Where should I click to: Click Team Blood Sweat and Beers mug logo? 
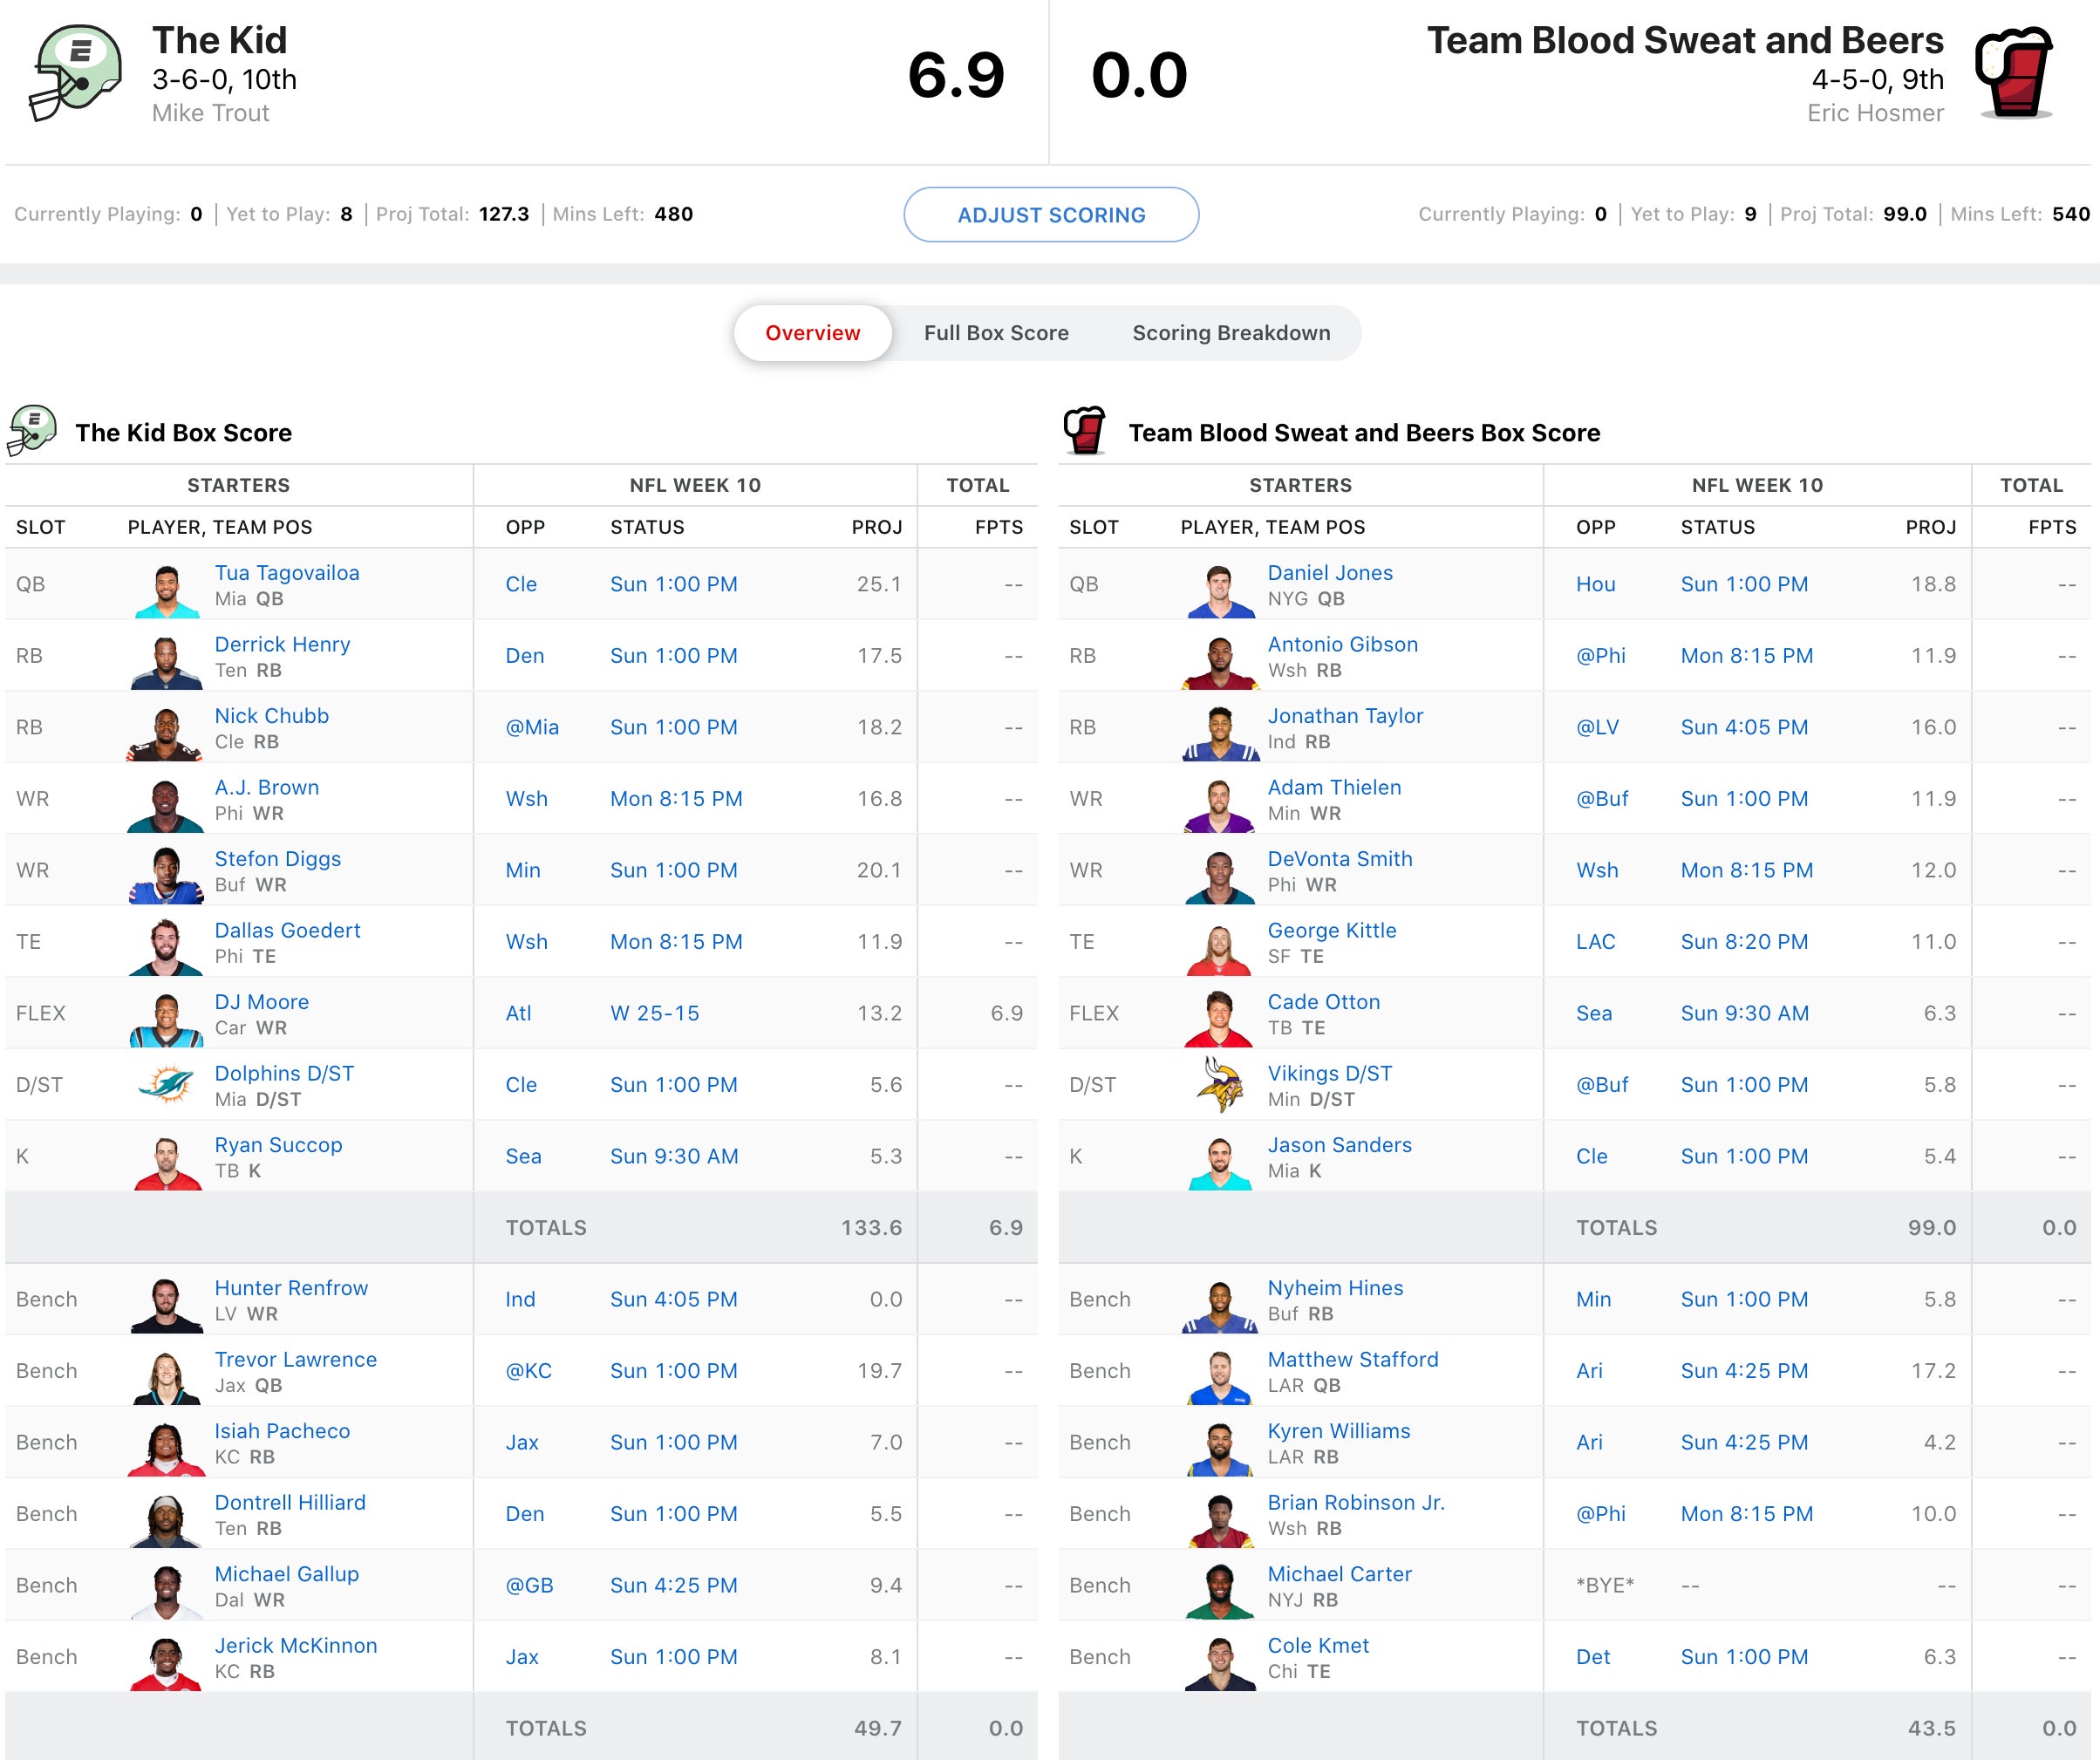(x=2014, y=74)
